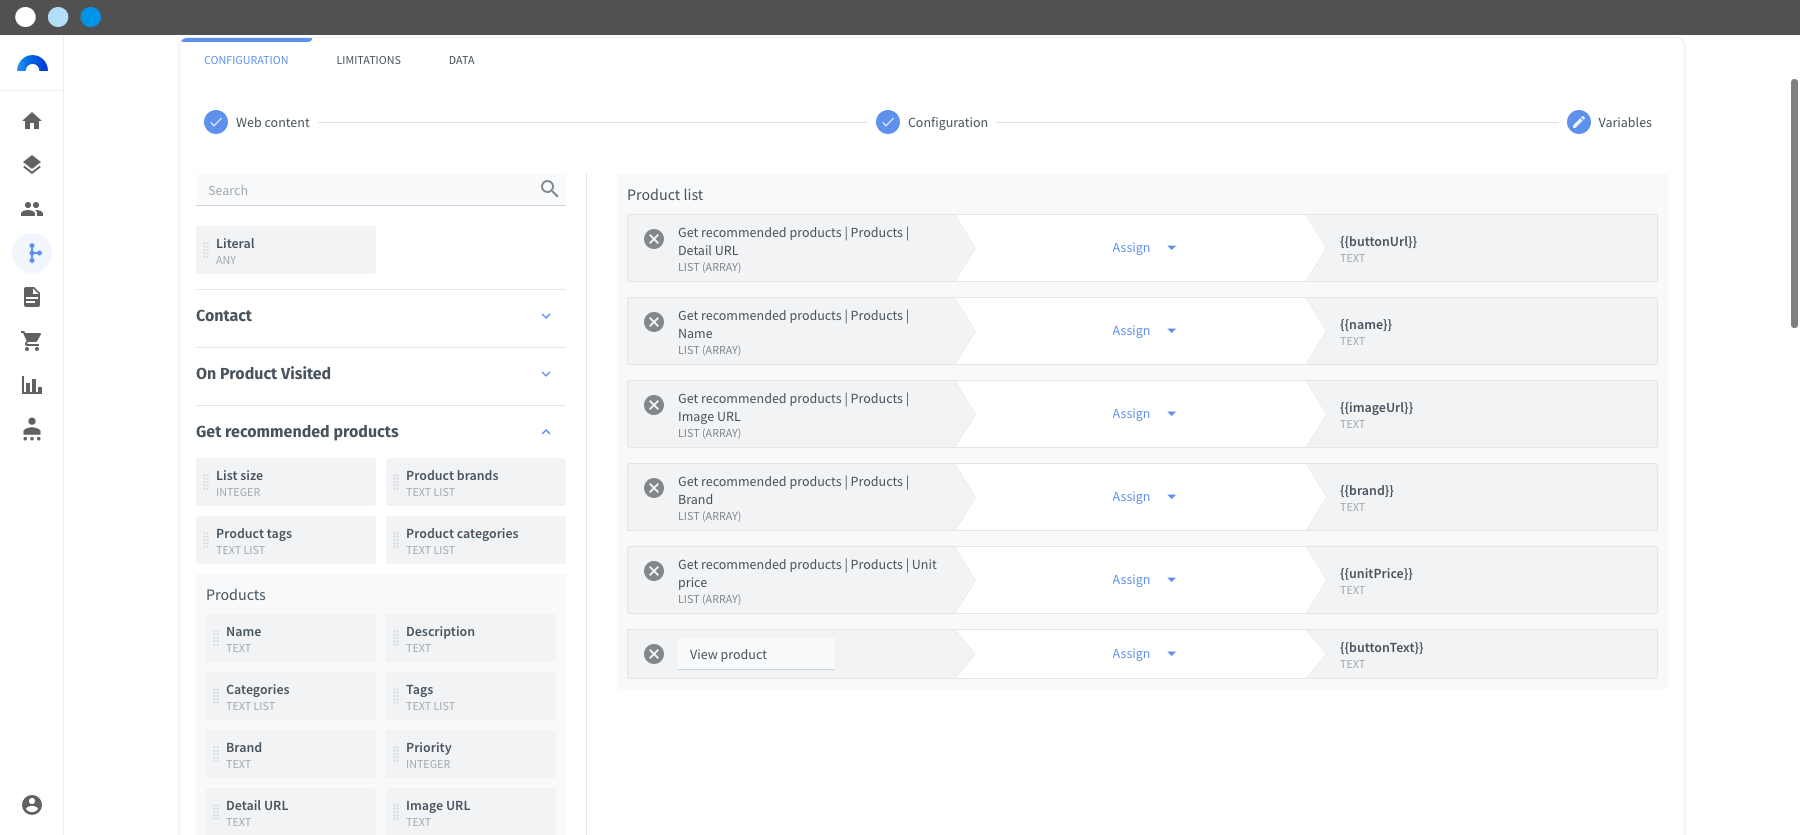Screen dimensions: 1800x835
Task: Select the List size INTEGER item
Action: (x=286, y=482)
